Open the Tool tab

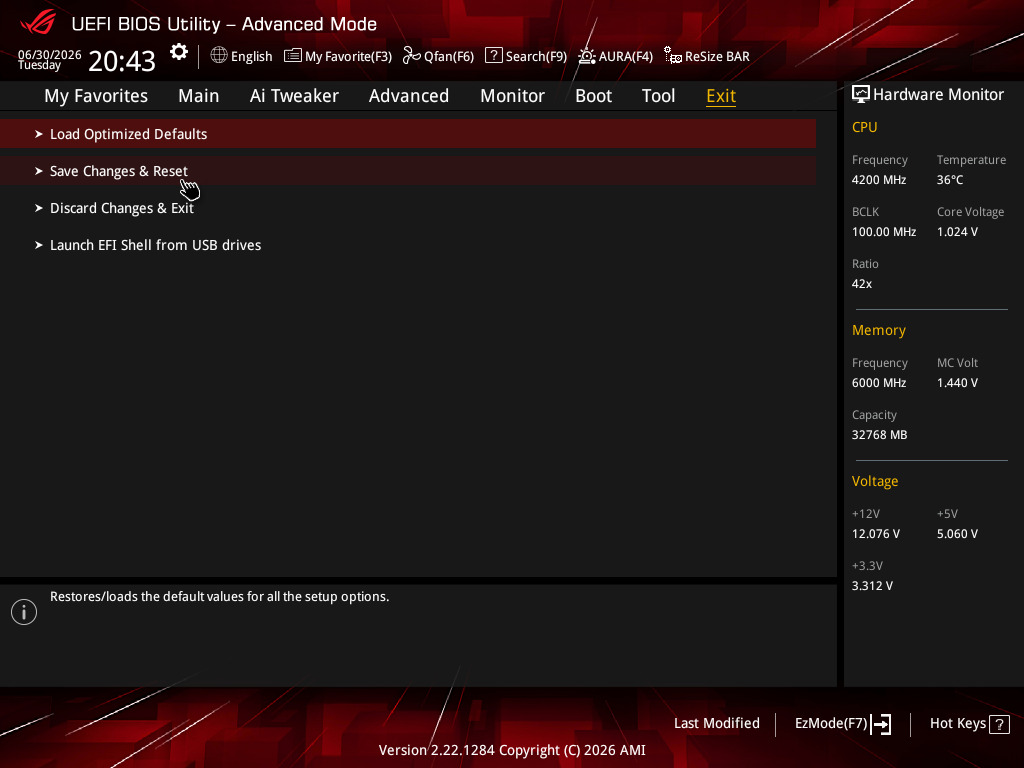[x=658, y=96]
